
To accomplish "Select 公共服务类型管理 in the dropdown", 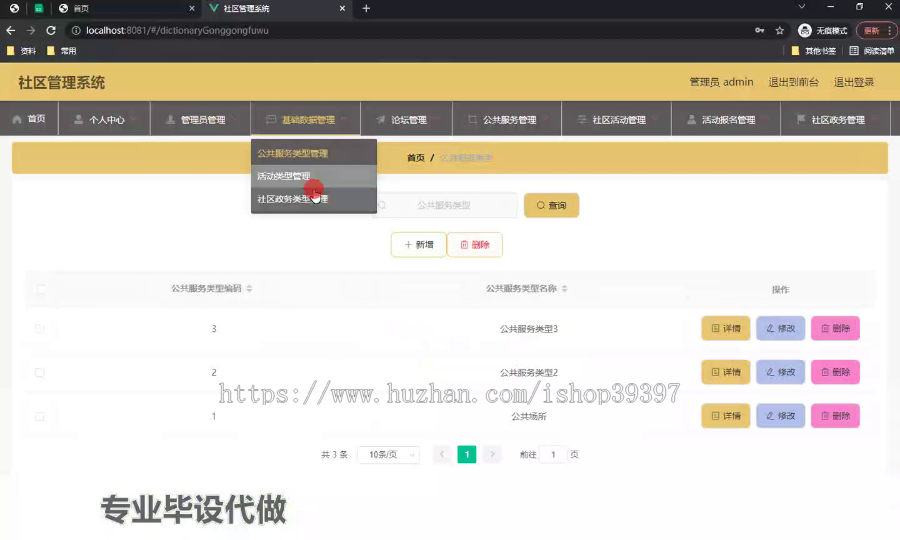I will click(x=314, y=153).
